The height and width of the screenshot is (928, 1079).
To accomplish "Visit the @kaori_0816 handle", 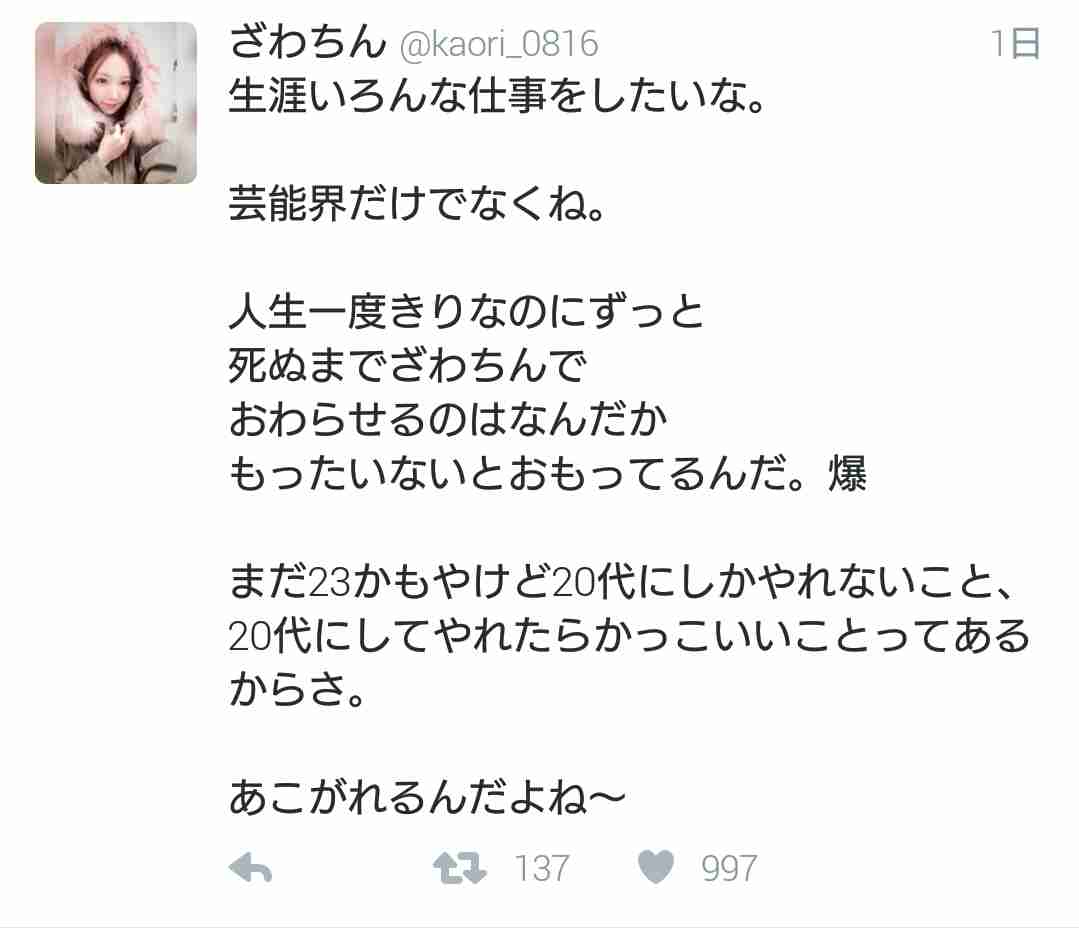I will 499,44.
